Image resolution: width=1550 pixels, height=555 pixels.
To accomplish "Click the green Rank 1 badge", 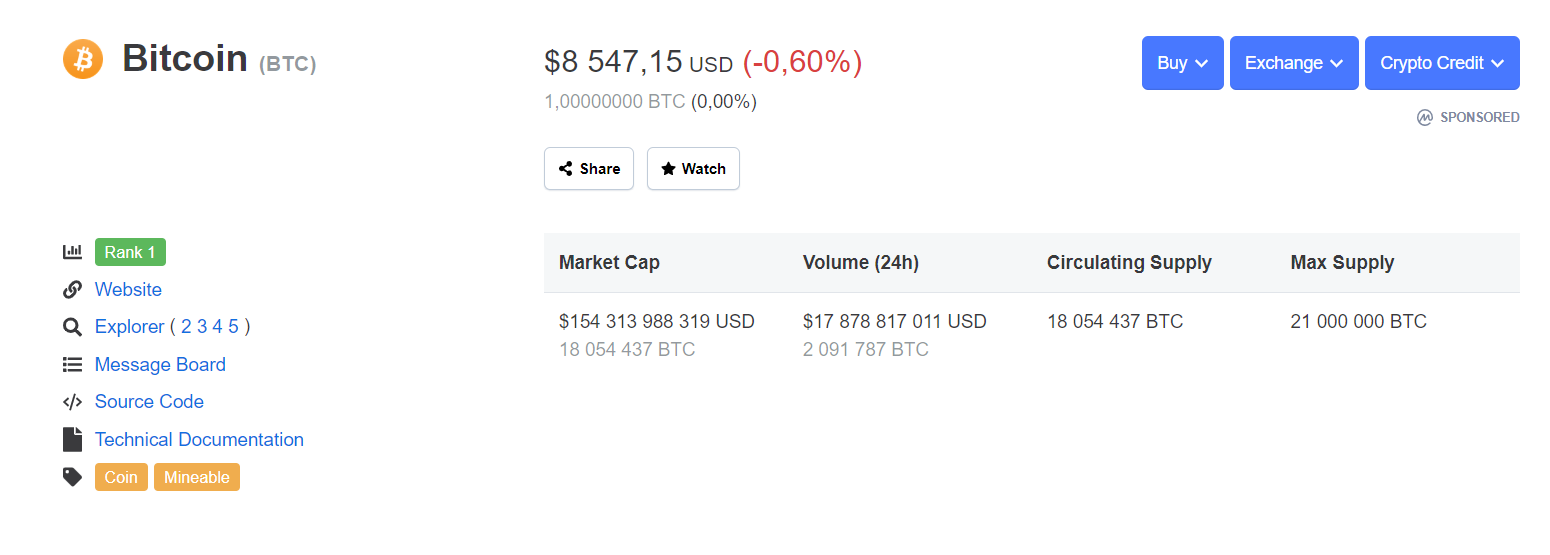I will 130,252.
